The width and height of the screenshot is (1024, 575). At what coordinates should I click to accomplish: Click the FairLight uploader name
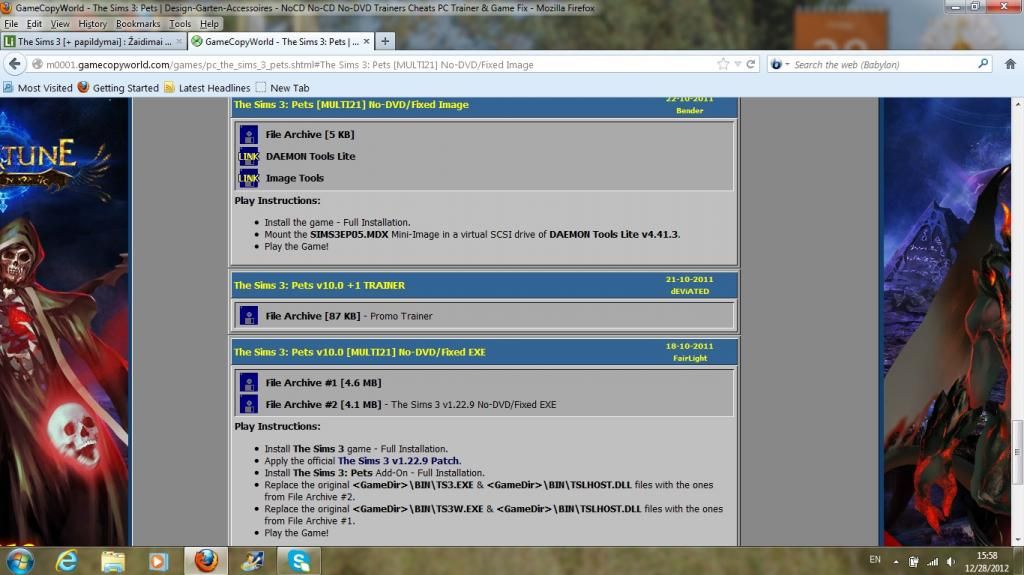(x=690, y=358)
